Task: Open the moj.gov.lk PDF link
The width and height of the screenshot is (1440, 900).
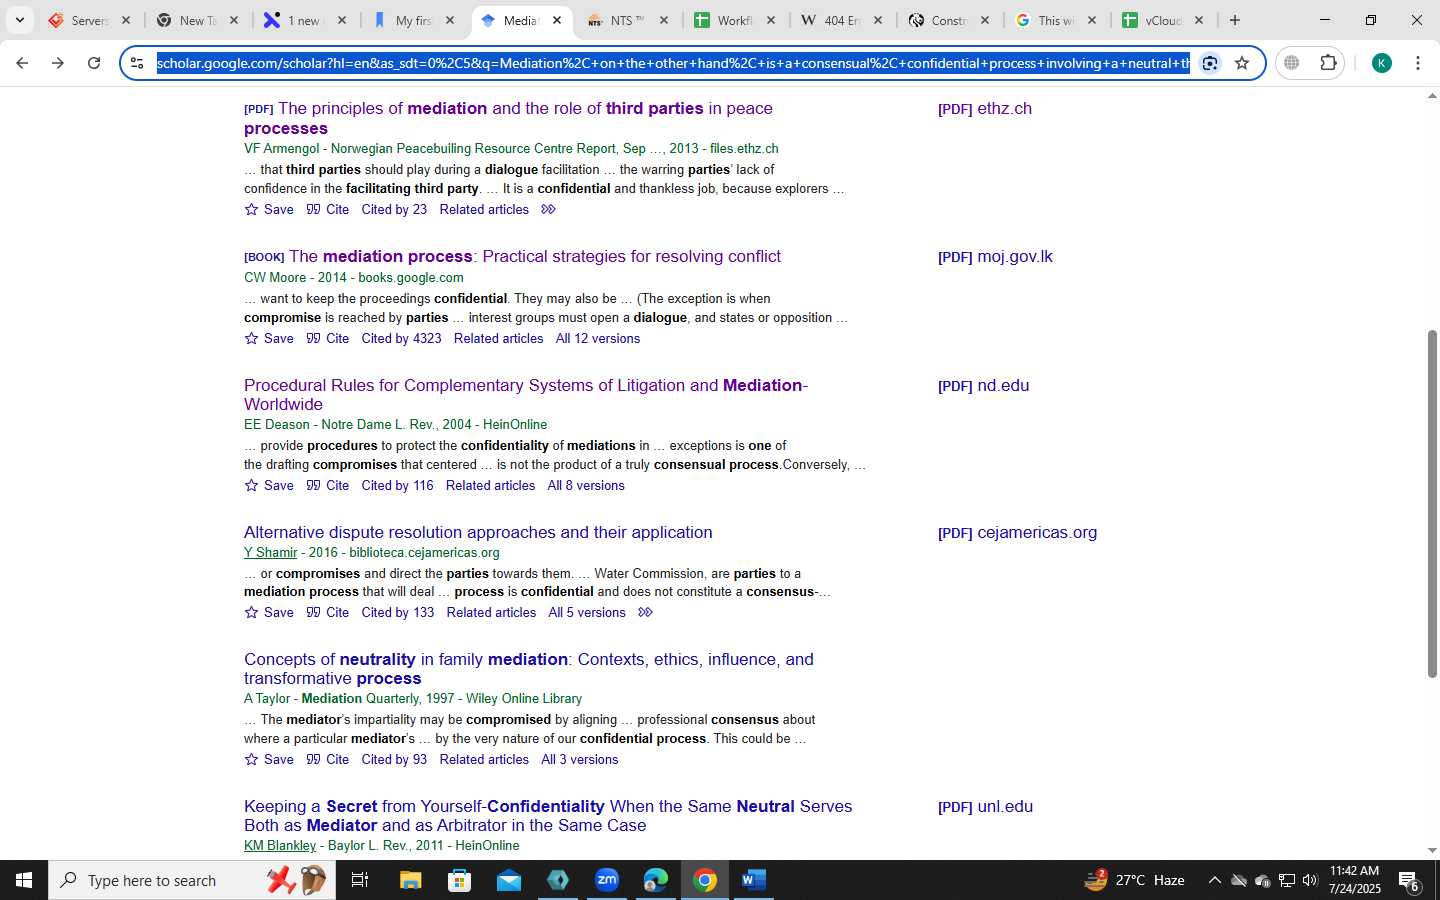Action: tap(995, 256)
